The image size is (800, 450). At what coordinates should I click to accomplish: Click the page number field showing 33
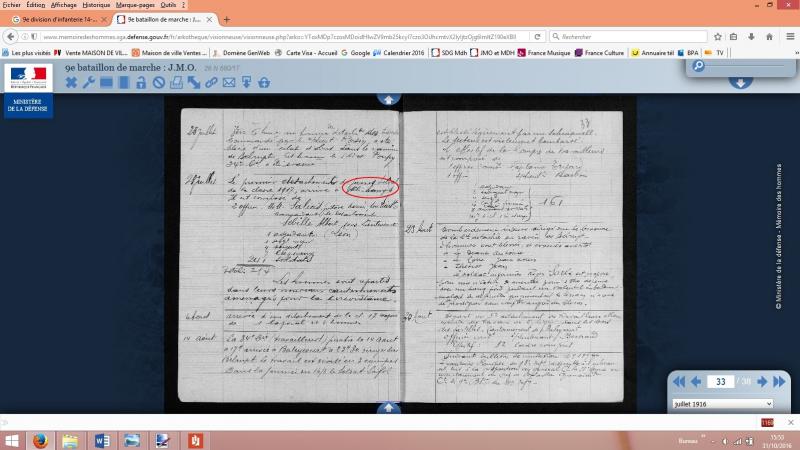point(720,382)
